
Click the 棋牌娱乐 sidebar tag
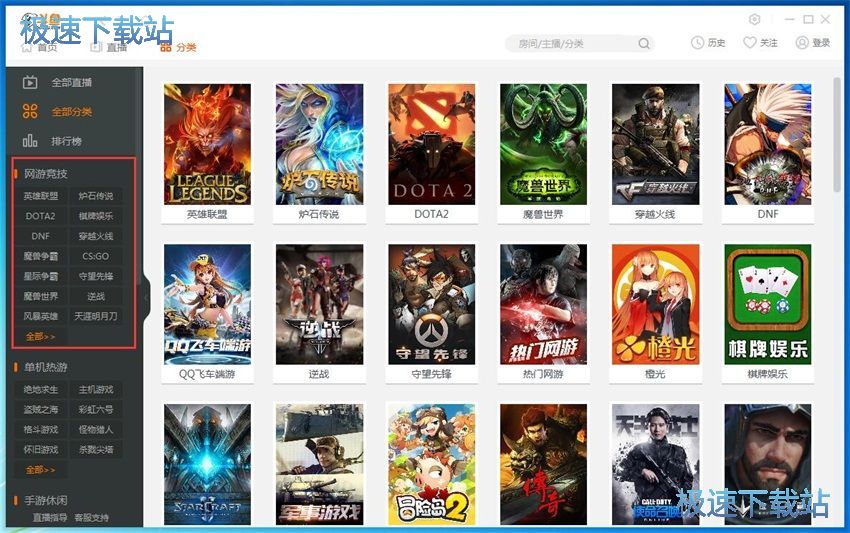pos(96,216)
